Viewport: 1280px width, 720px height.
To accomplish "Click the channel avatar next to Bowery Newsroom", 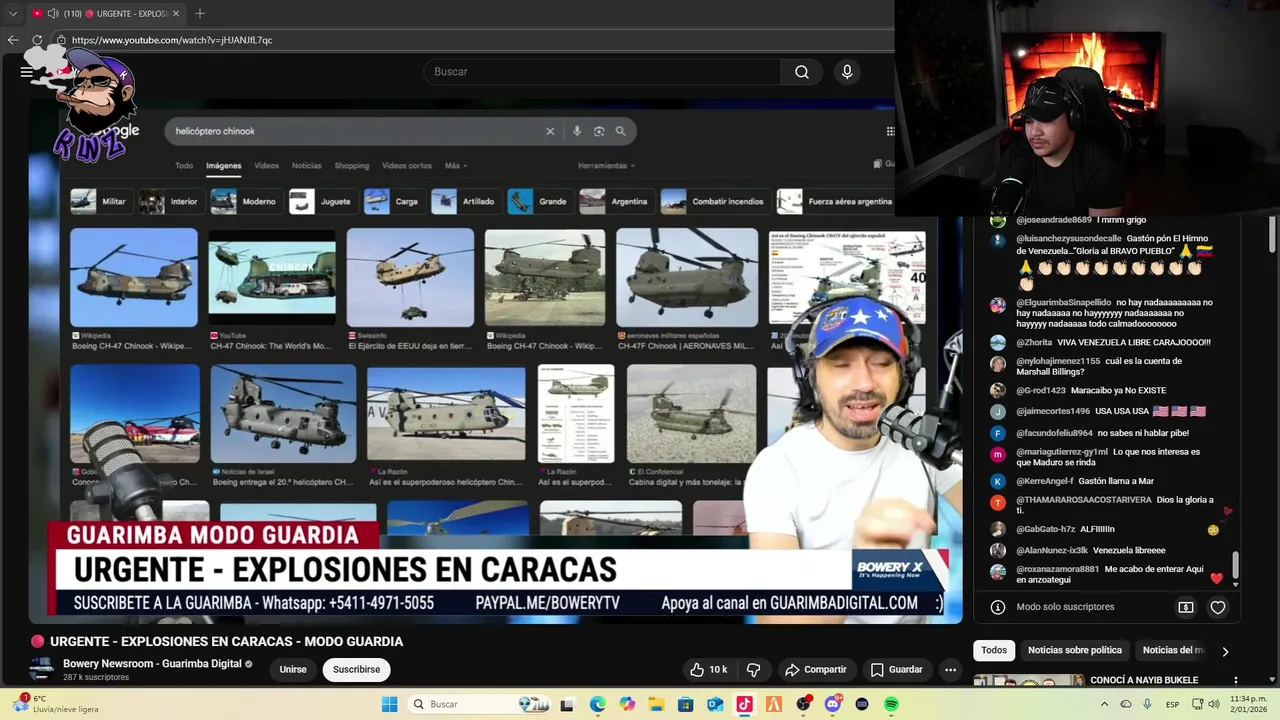I will [x=41, y=669].
